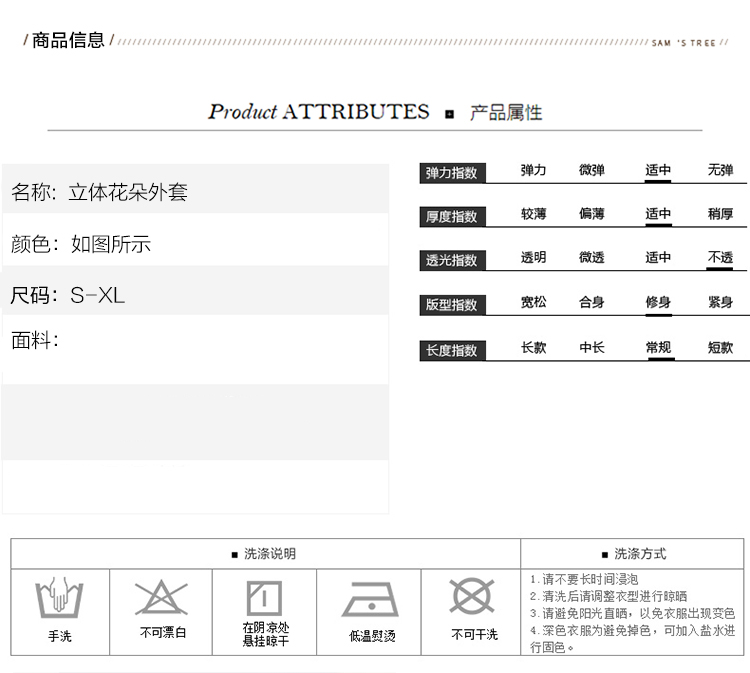The height and width of the screenshot is (673, 750).
Task: Select 修身 in the 版型指数 row
Action: pyautogui.click(x=658, y=302)
